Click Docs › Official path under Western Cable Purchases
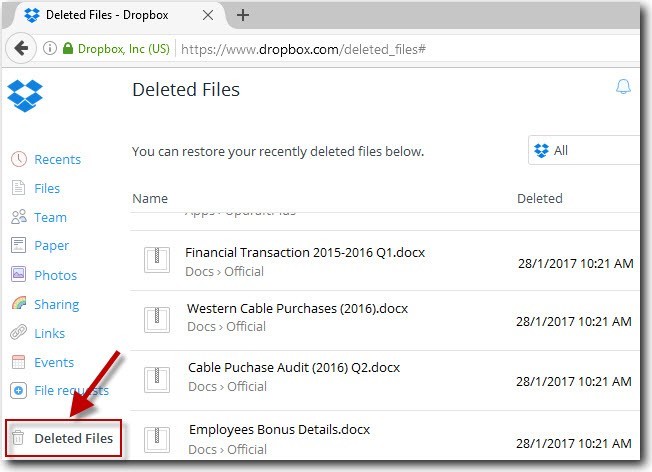The image size is (652, 472). [227, 327]
